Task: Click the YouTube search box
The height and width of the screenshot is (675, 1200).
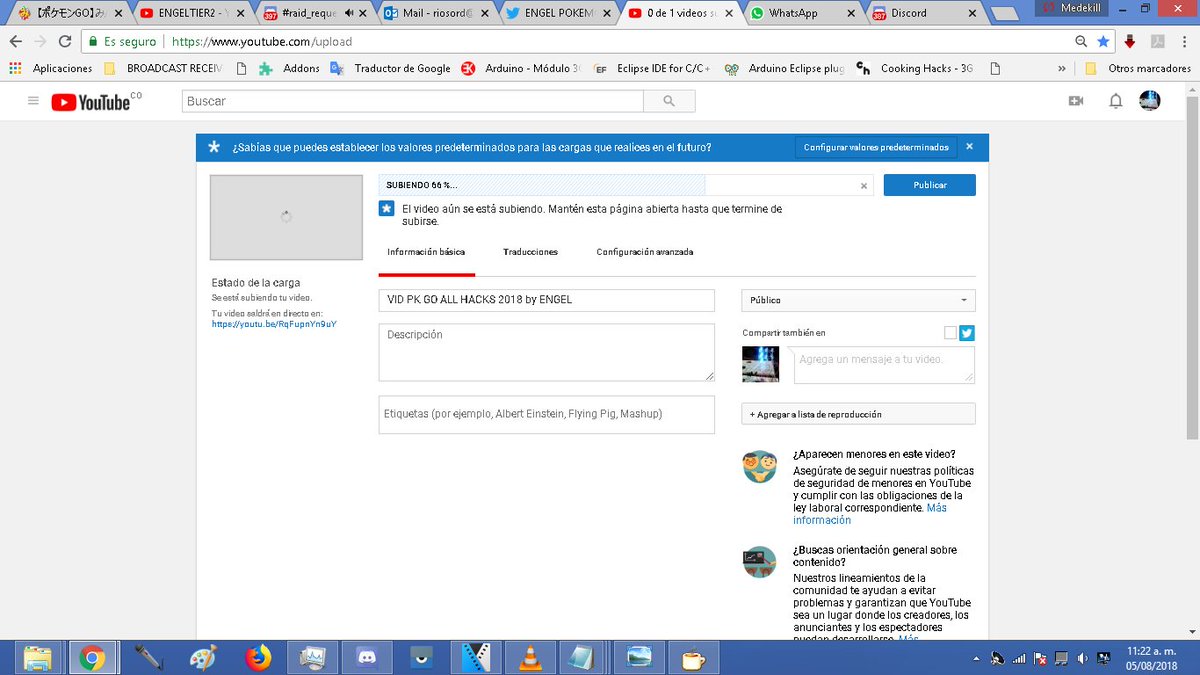Action: coord(412,101)
